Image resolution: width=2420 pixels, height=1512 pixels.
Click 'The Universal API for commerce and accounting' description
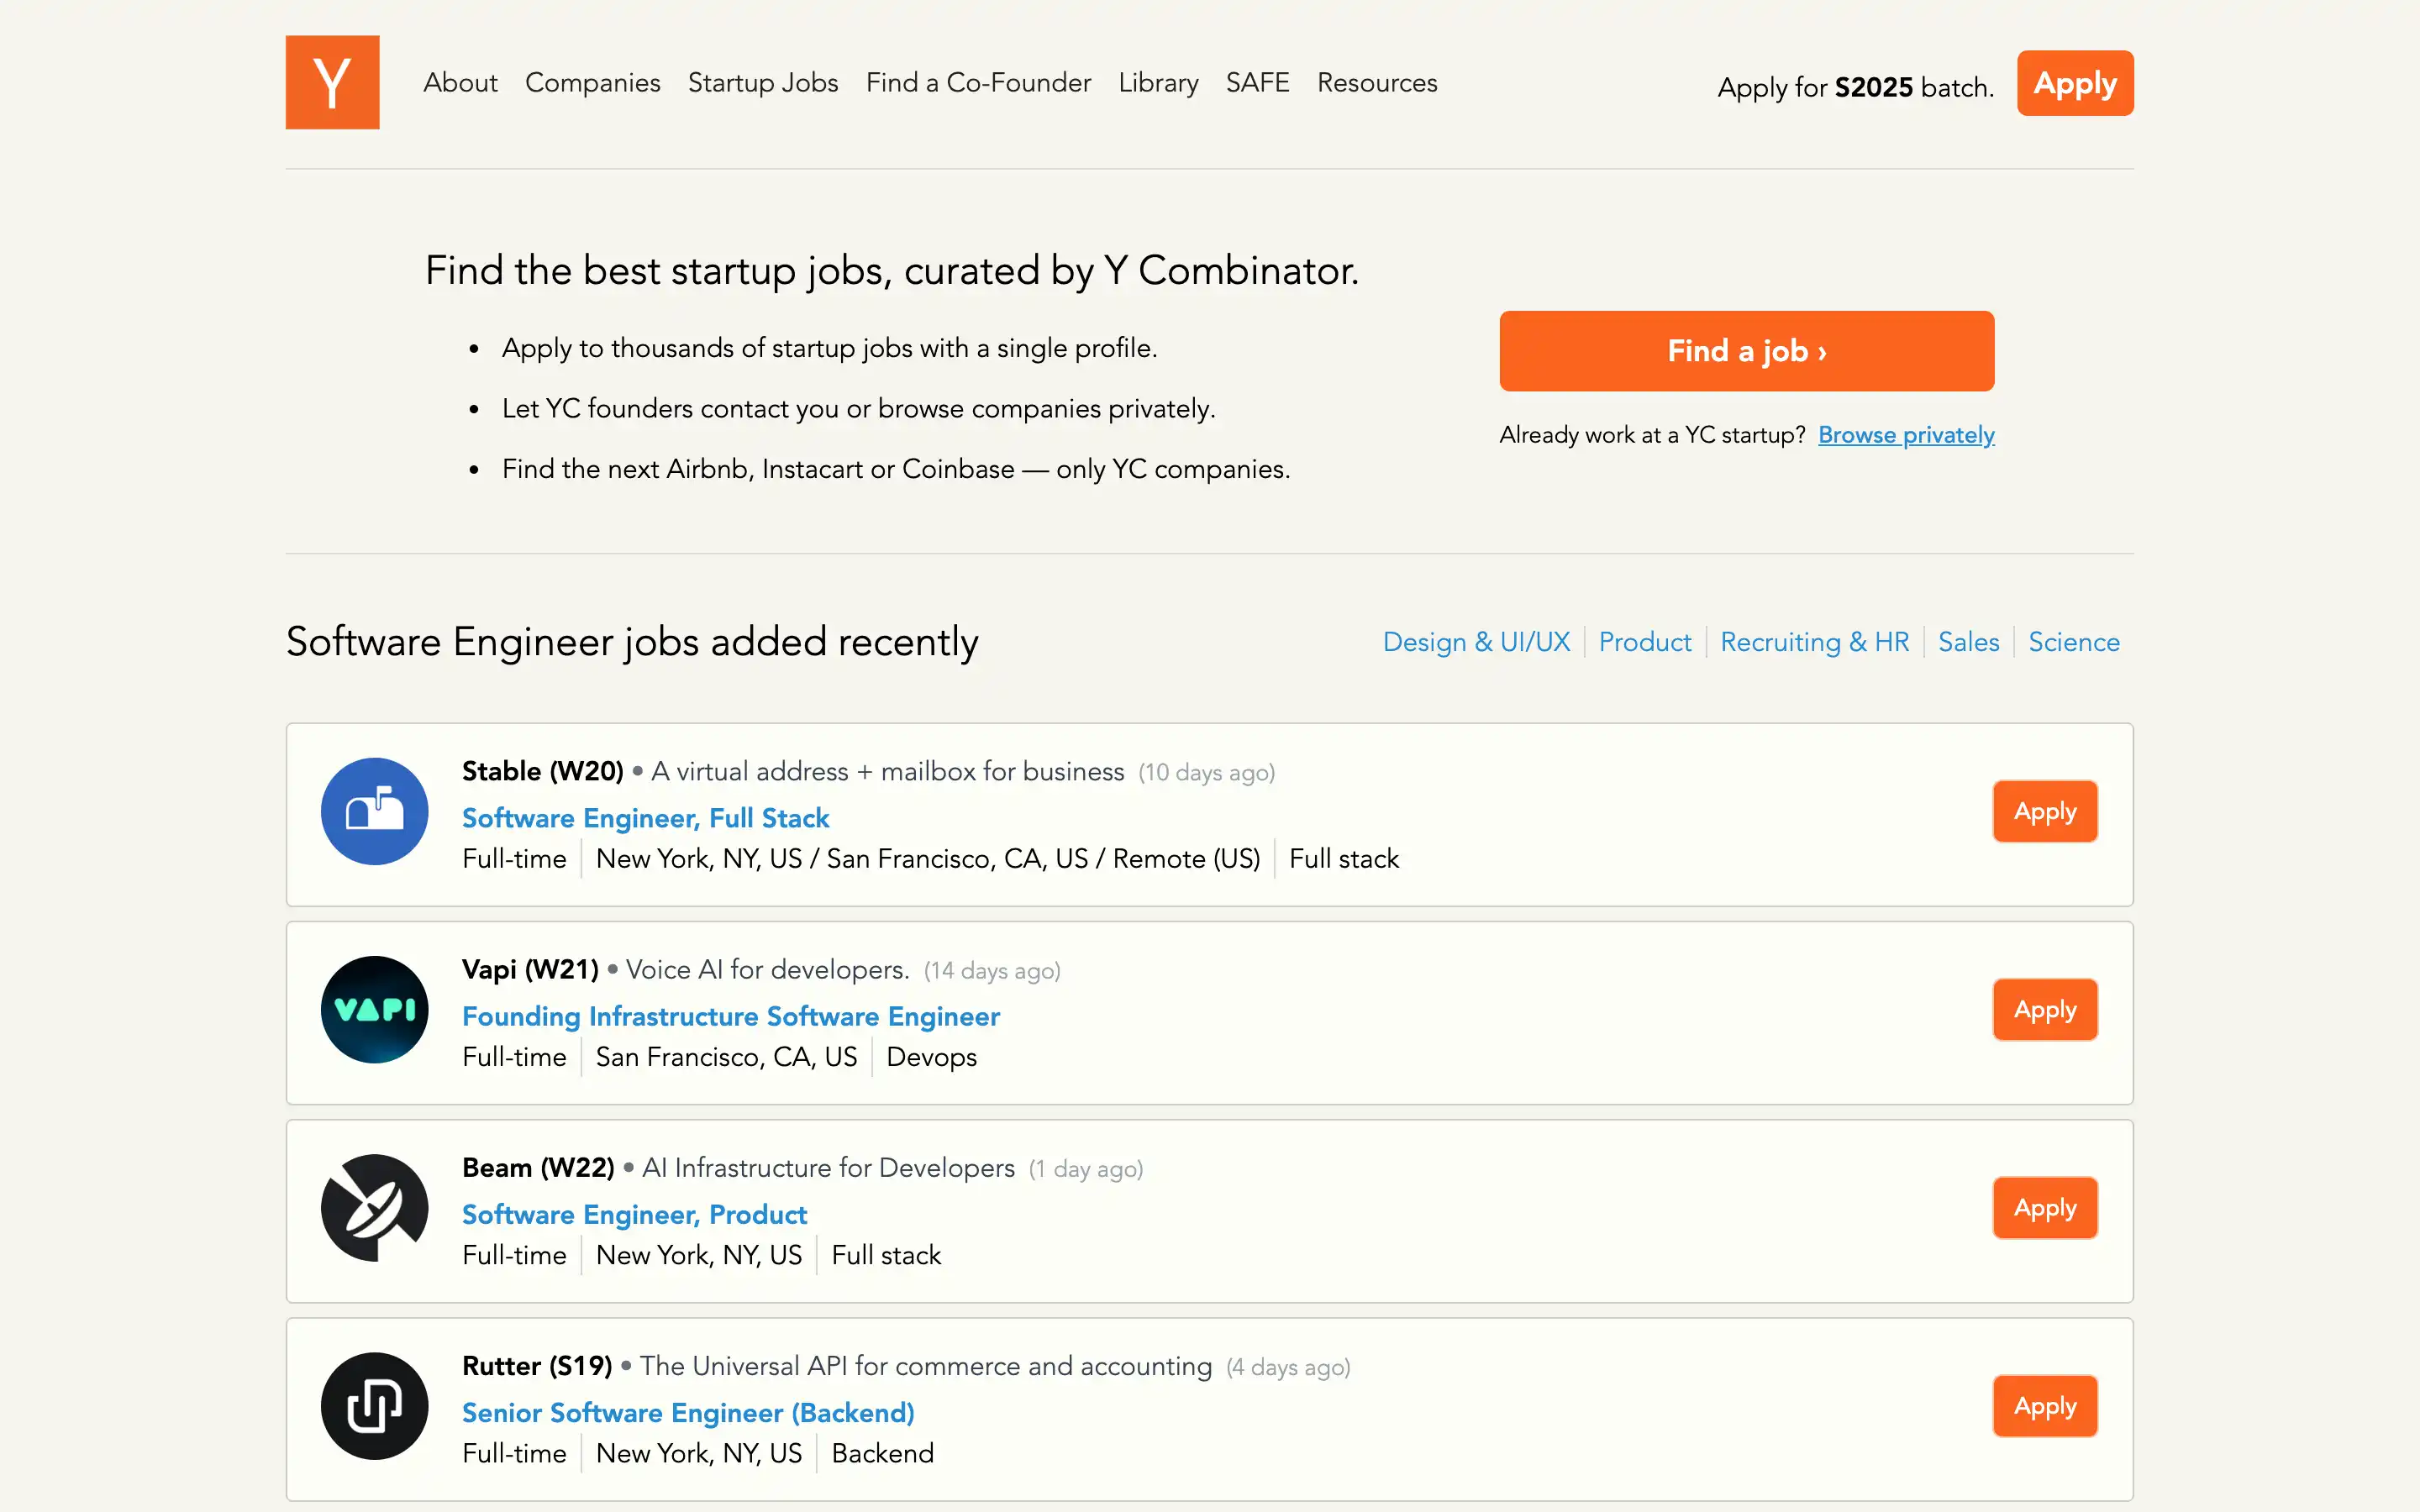tap(926, 1365)
